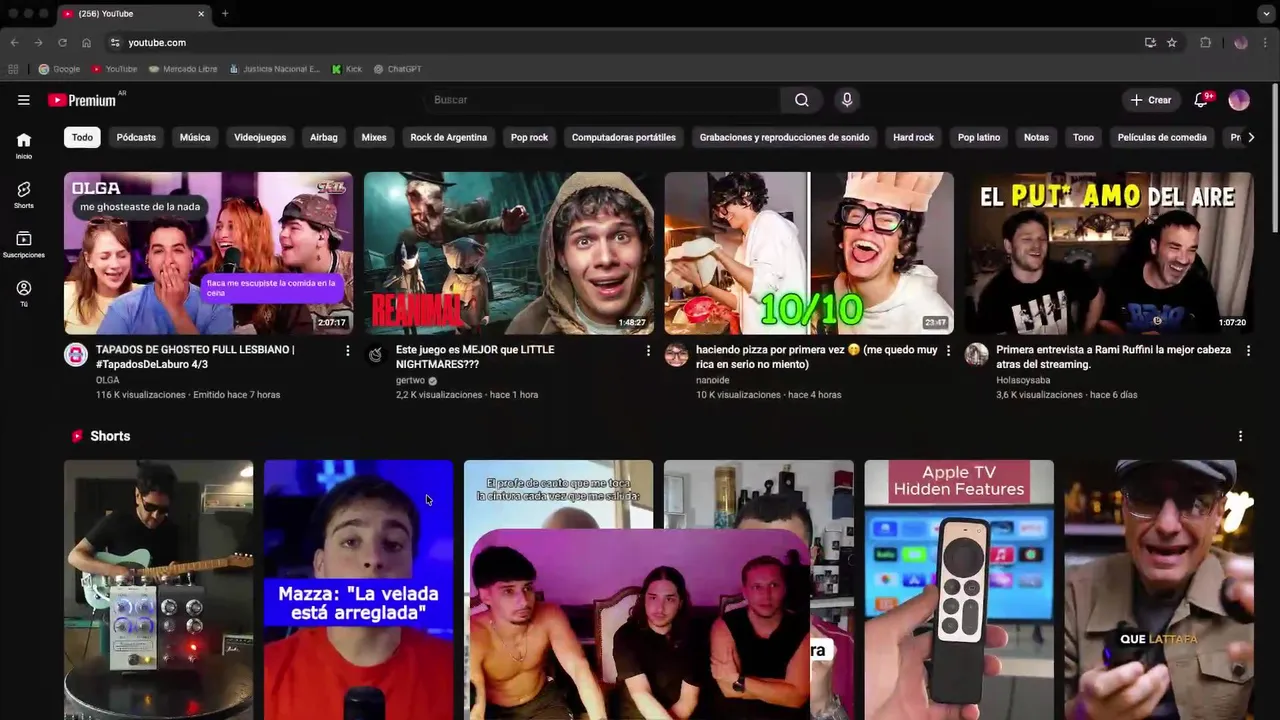Select the Pop latino filter chip
1280x720 pixels.
pos(979,138)
